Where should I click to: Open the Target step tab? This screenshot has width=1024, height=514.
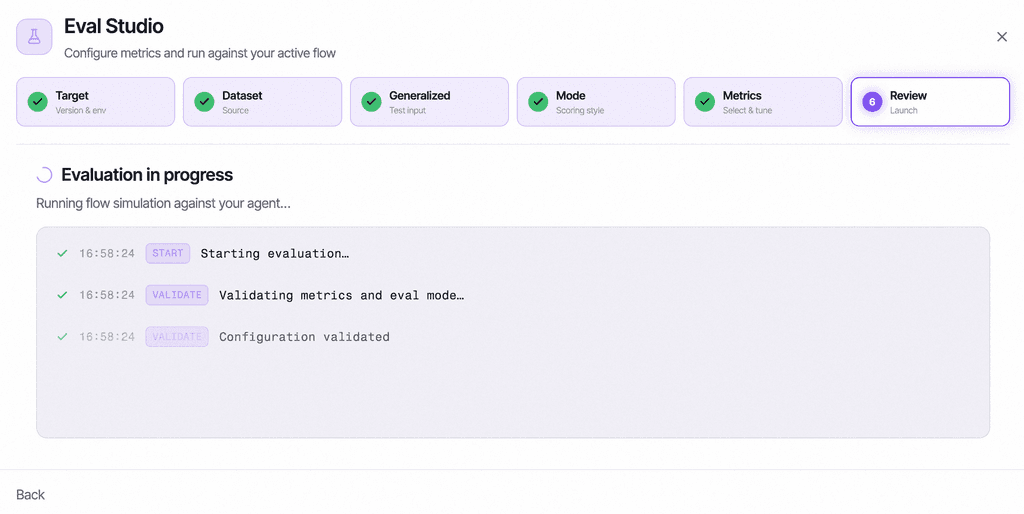(95, 102)
